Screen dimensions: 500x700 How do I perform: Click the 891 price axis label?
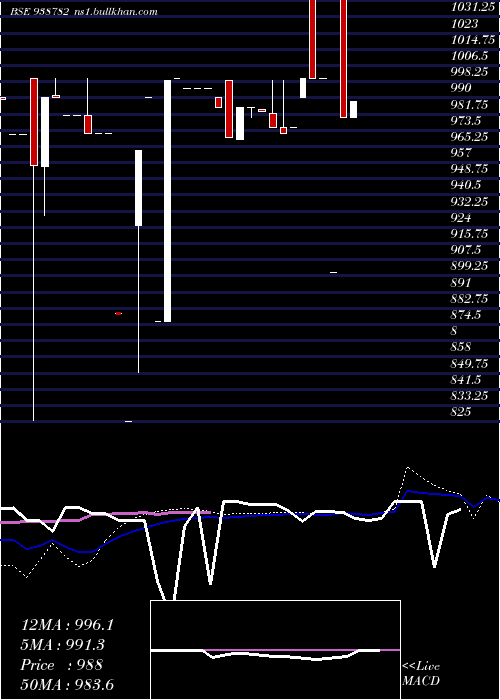tap(461, 283)
